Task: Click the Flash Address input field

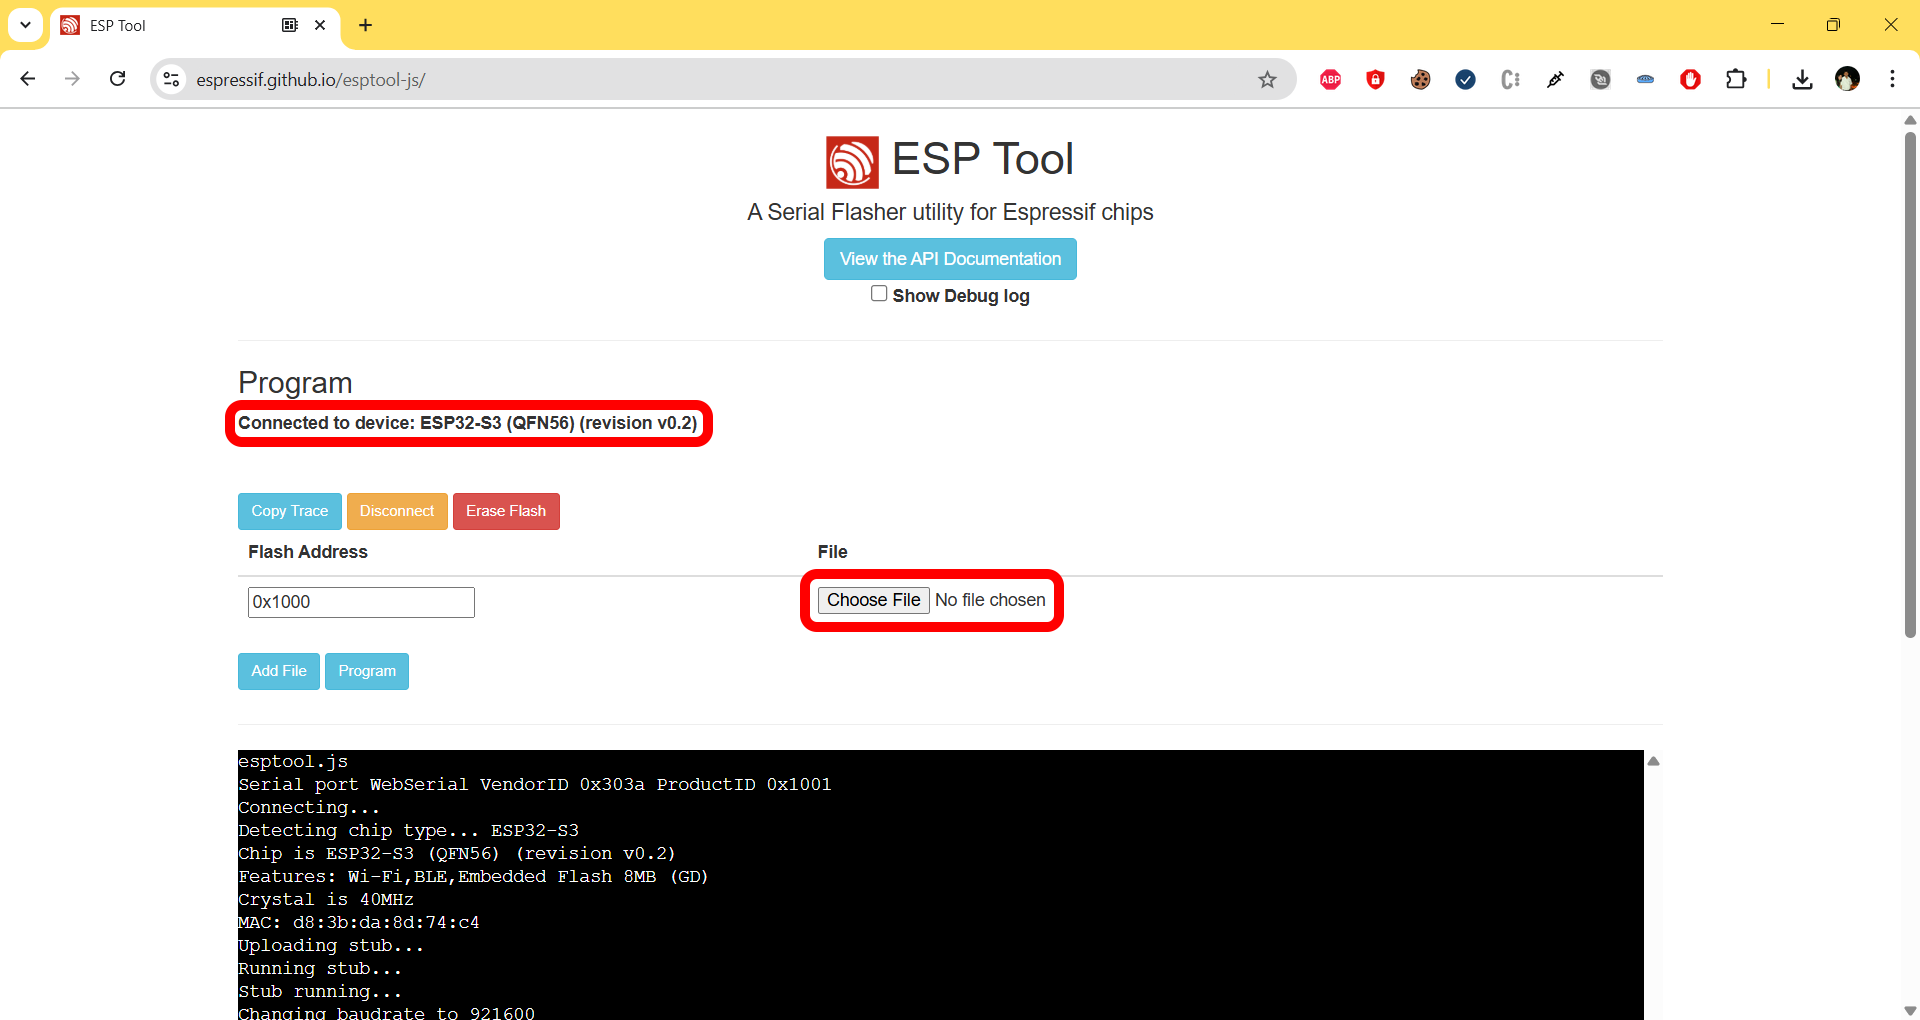Action: pyautogui.click(x=361, y=602)
